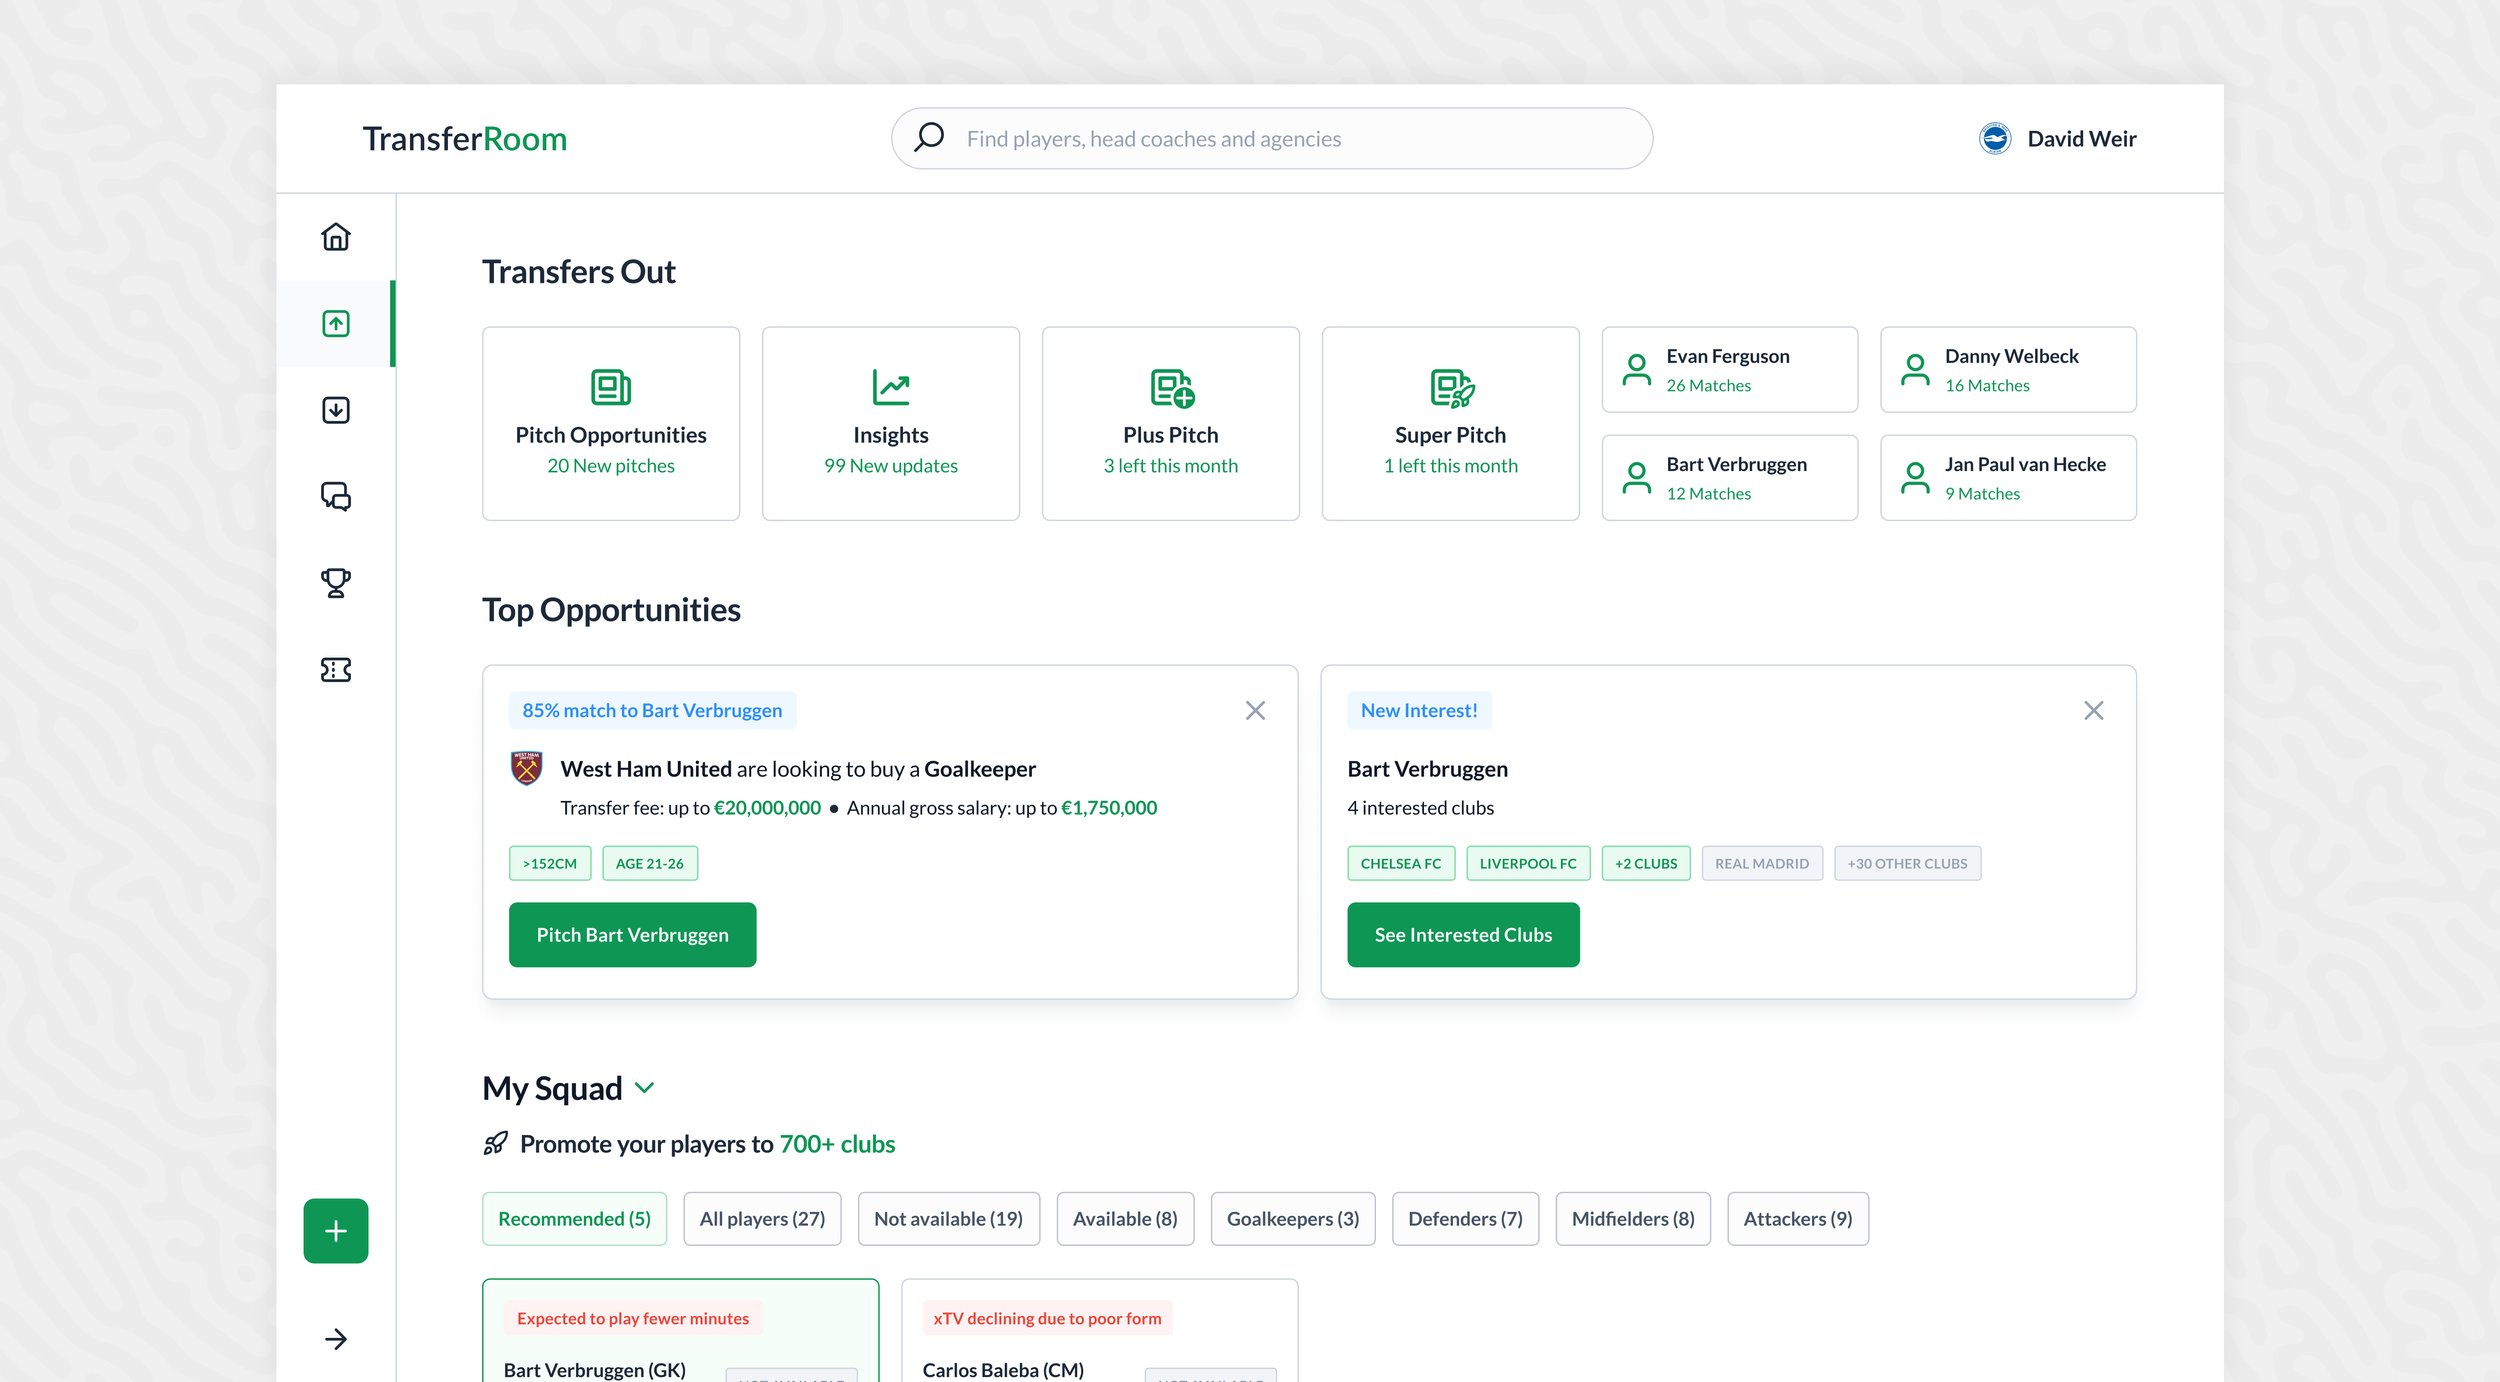Click 99 New updates text
The height and width of the screenshot is (1382, 2500).
point(891,465)
